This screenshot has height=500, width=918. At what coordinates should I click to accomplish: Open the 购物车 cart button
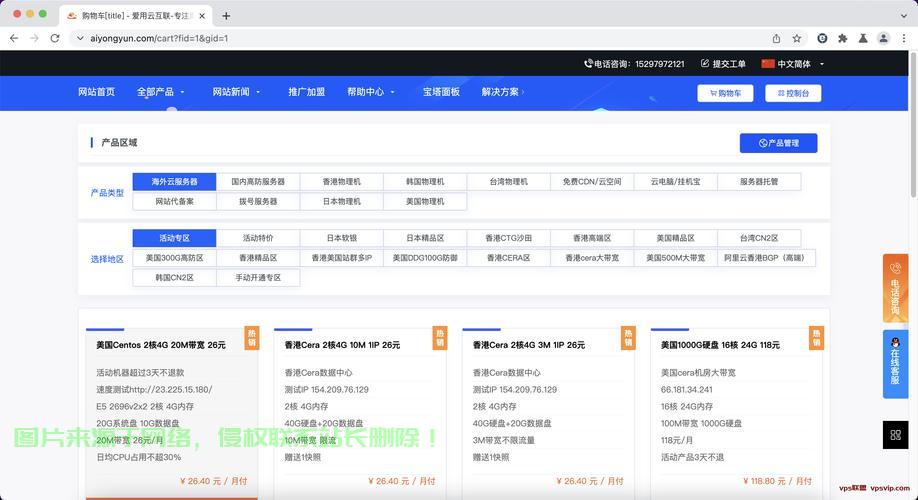pyautogui.click(x=725, y=93)
